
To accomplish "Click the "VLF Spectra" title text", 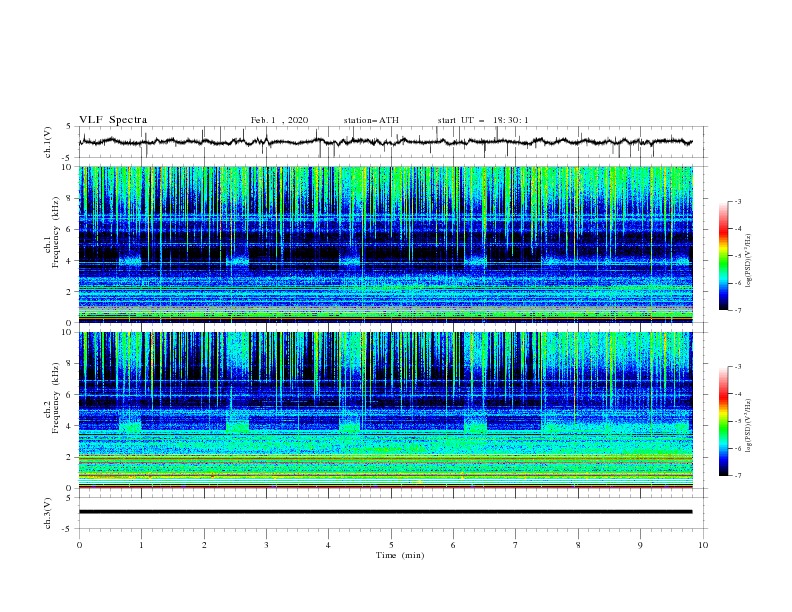I will [x=113, y=120].
